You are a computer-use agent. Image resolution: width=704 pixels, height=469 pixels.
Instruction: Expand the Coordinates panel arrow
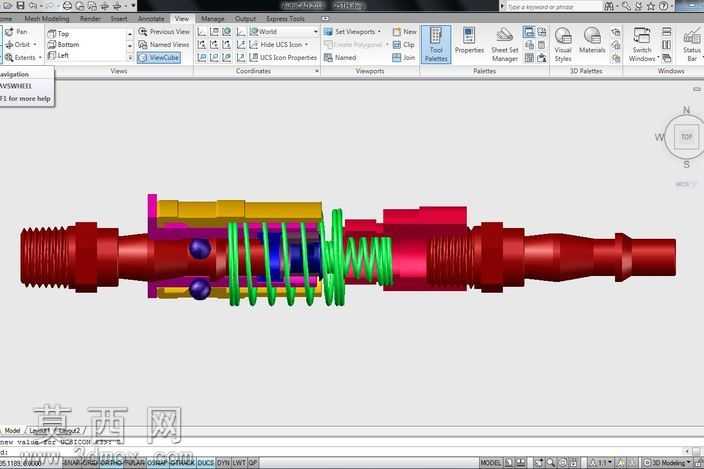click(317, 71)
